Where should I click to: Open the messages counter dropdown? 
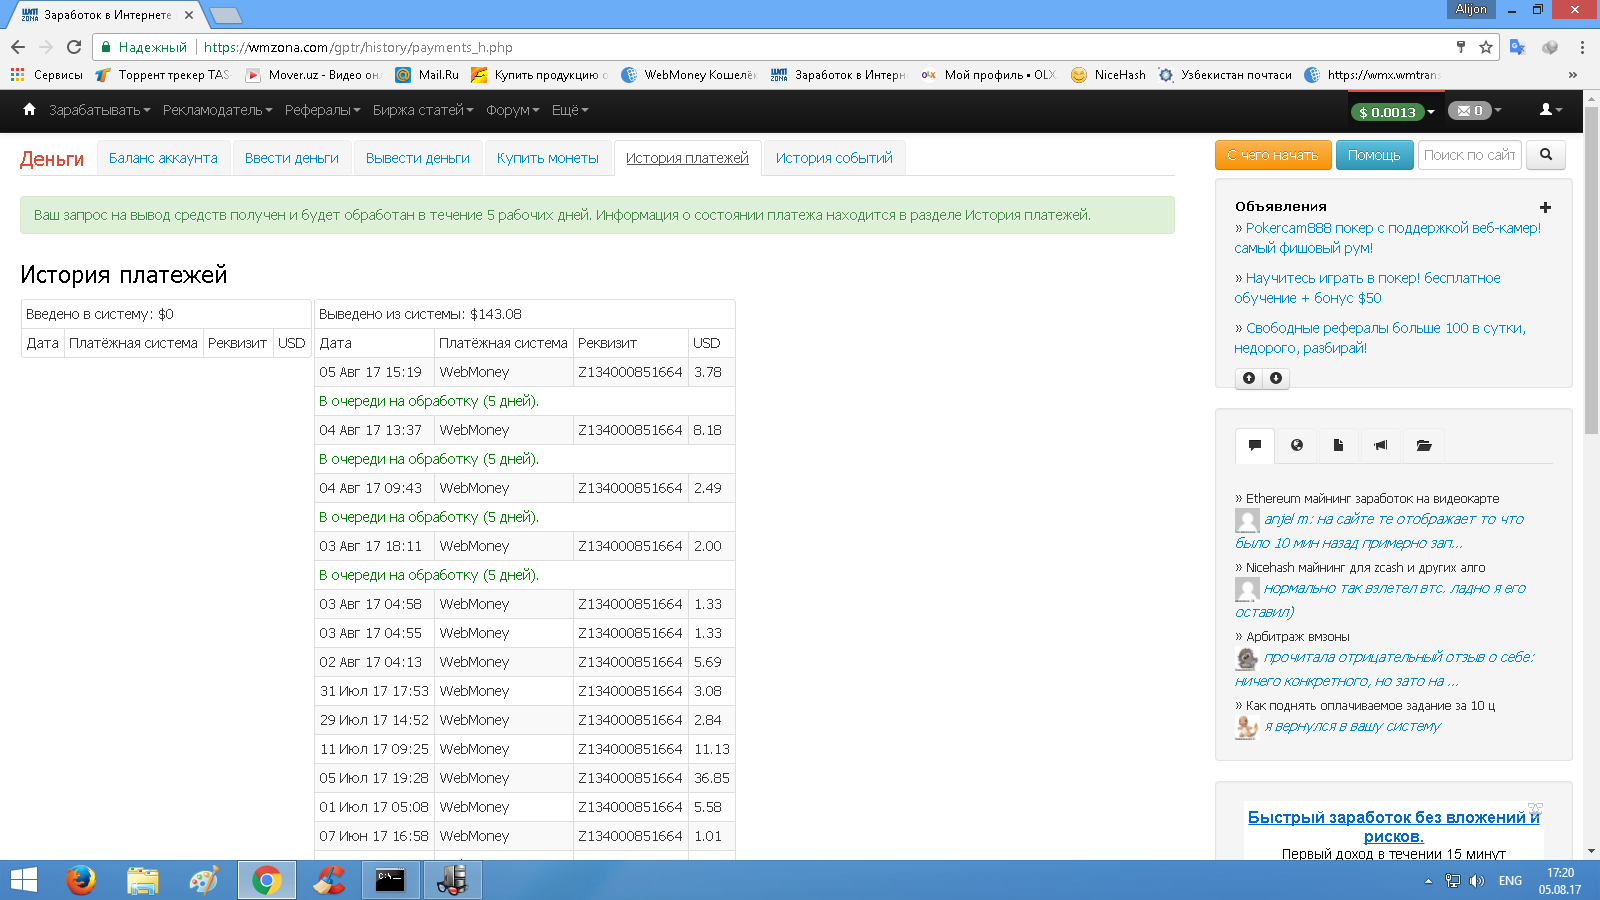click(x=1474, y=111)
